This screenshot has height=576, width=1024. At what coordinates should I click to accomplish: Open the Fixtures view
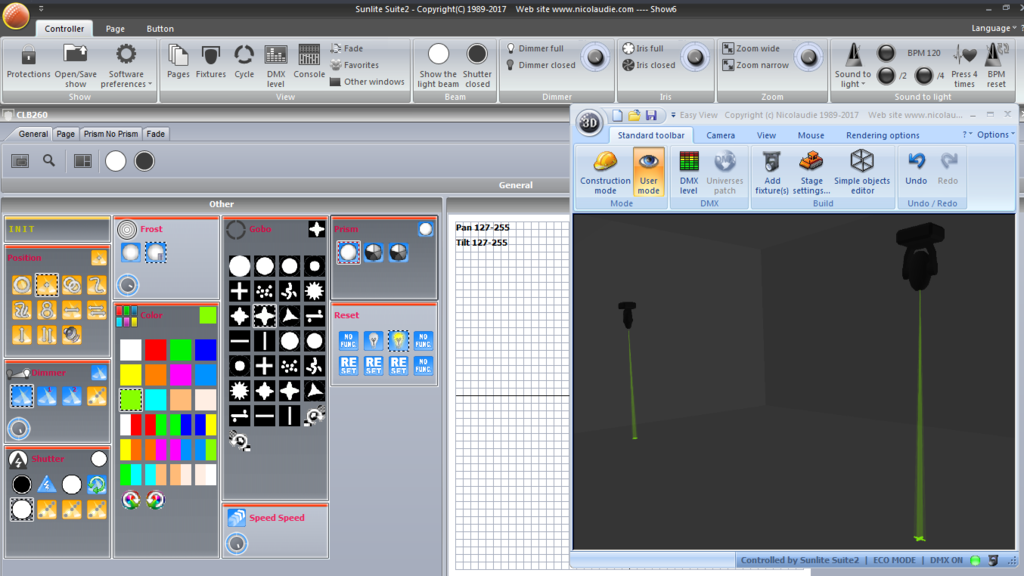pyautogui.click(x=210, y=62)
